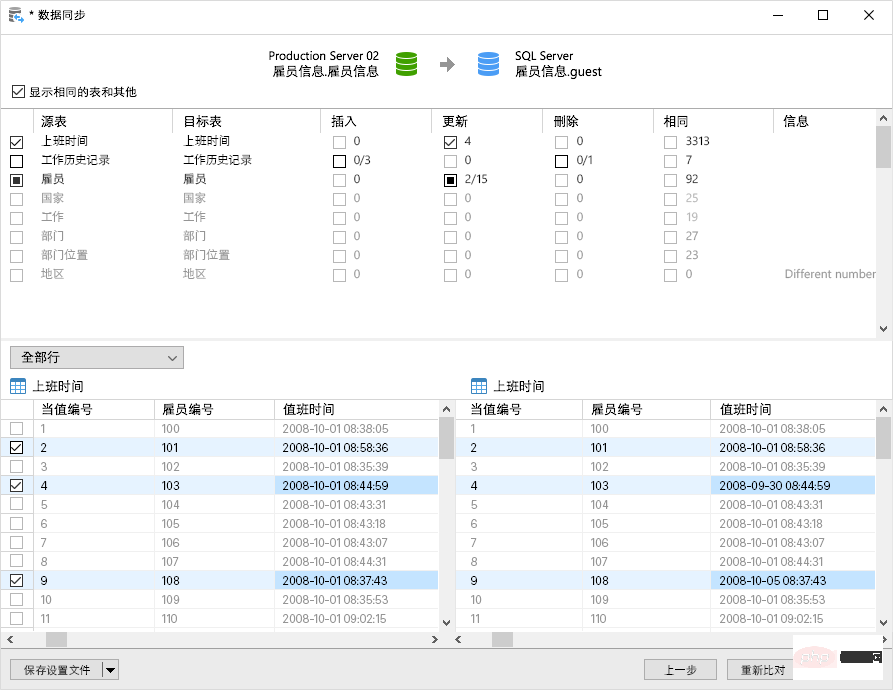Uncheck row 4 checkbox in source grid
Screen dimensions: 893x690
(17, 486)
